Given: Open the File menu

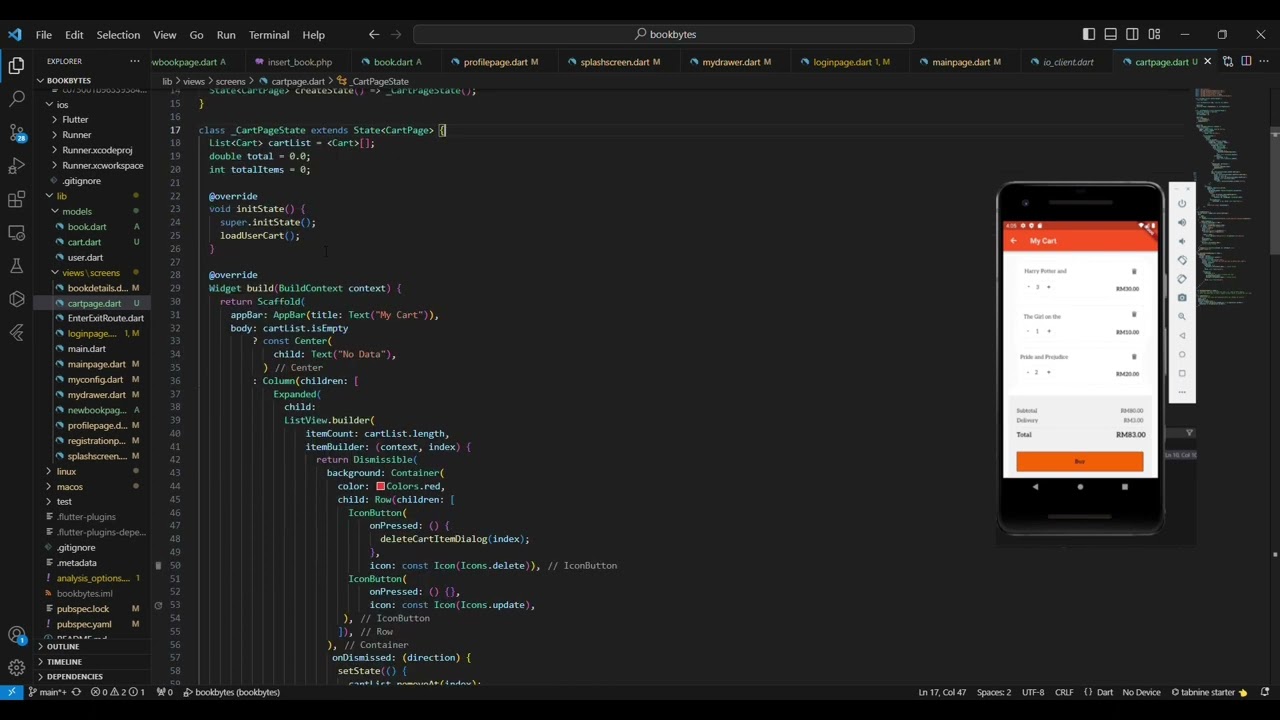Looking at the screenshot, I should click(44, 35).
